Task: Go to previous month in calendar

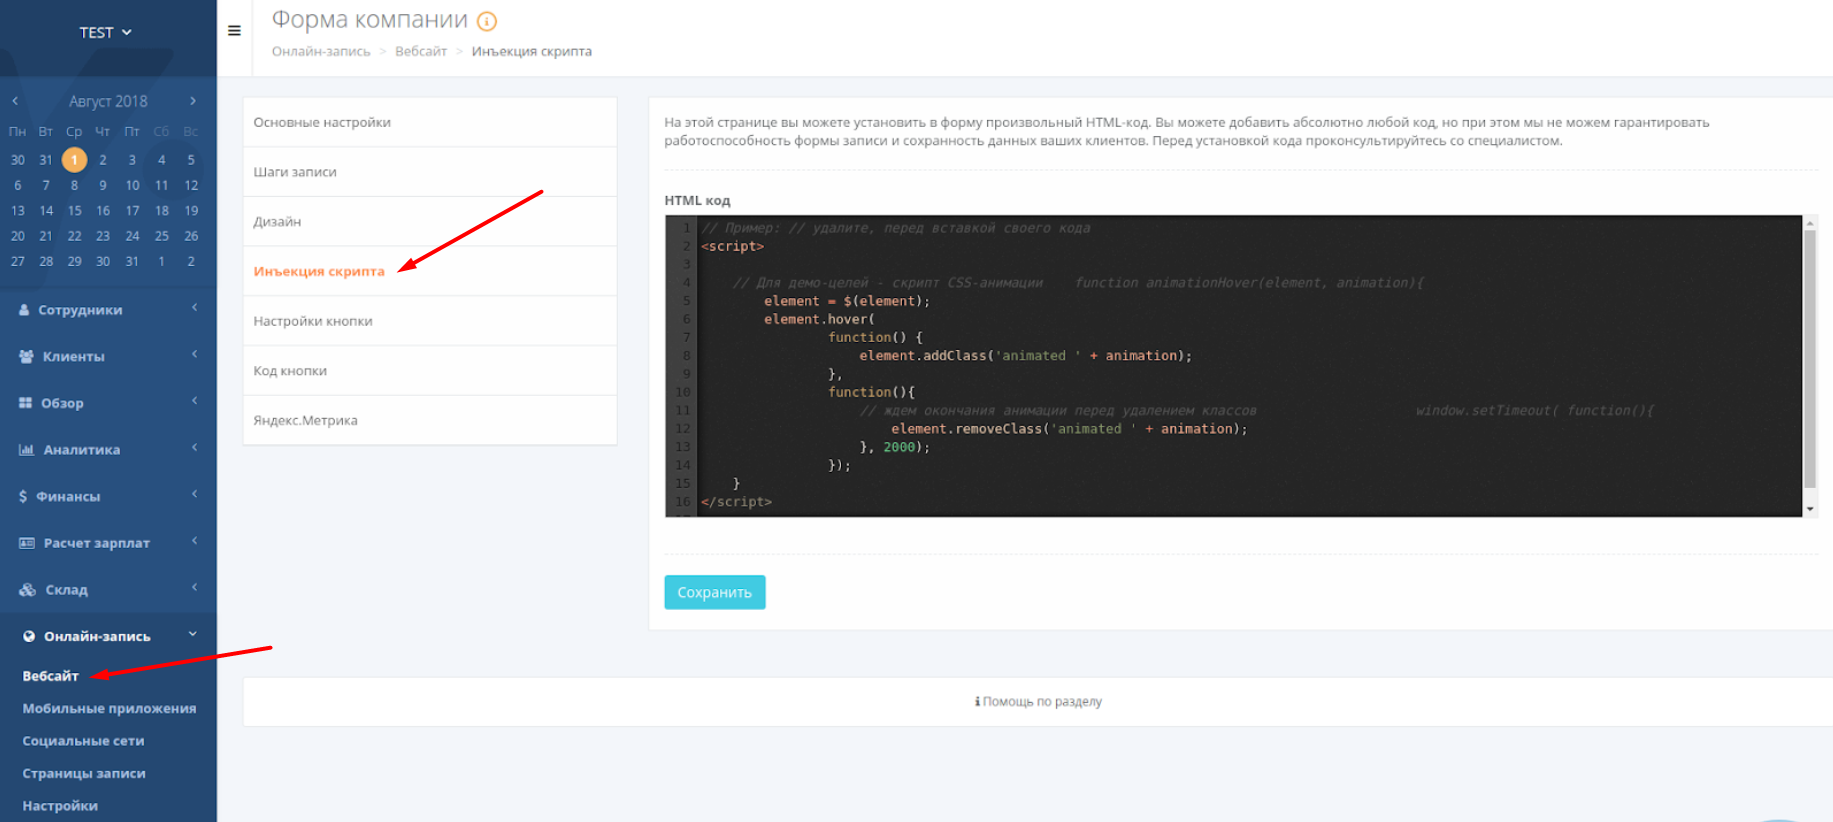Action: pyautogui.click(x=15, y=101)
